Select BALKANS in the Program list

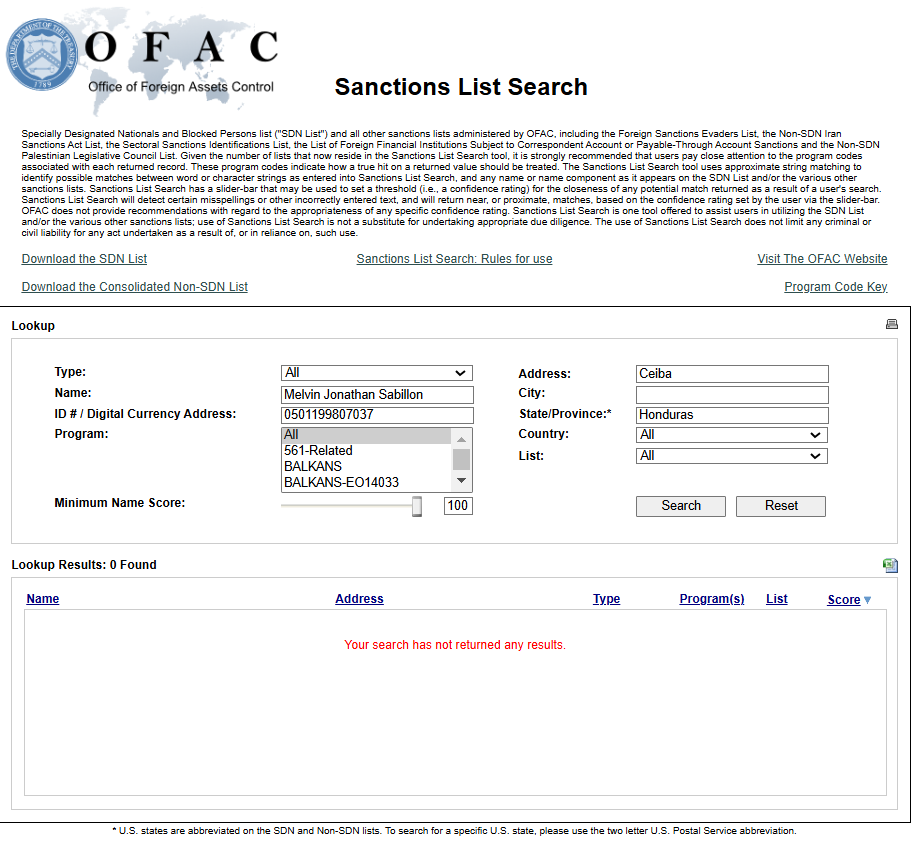(x=313, y=466)
